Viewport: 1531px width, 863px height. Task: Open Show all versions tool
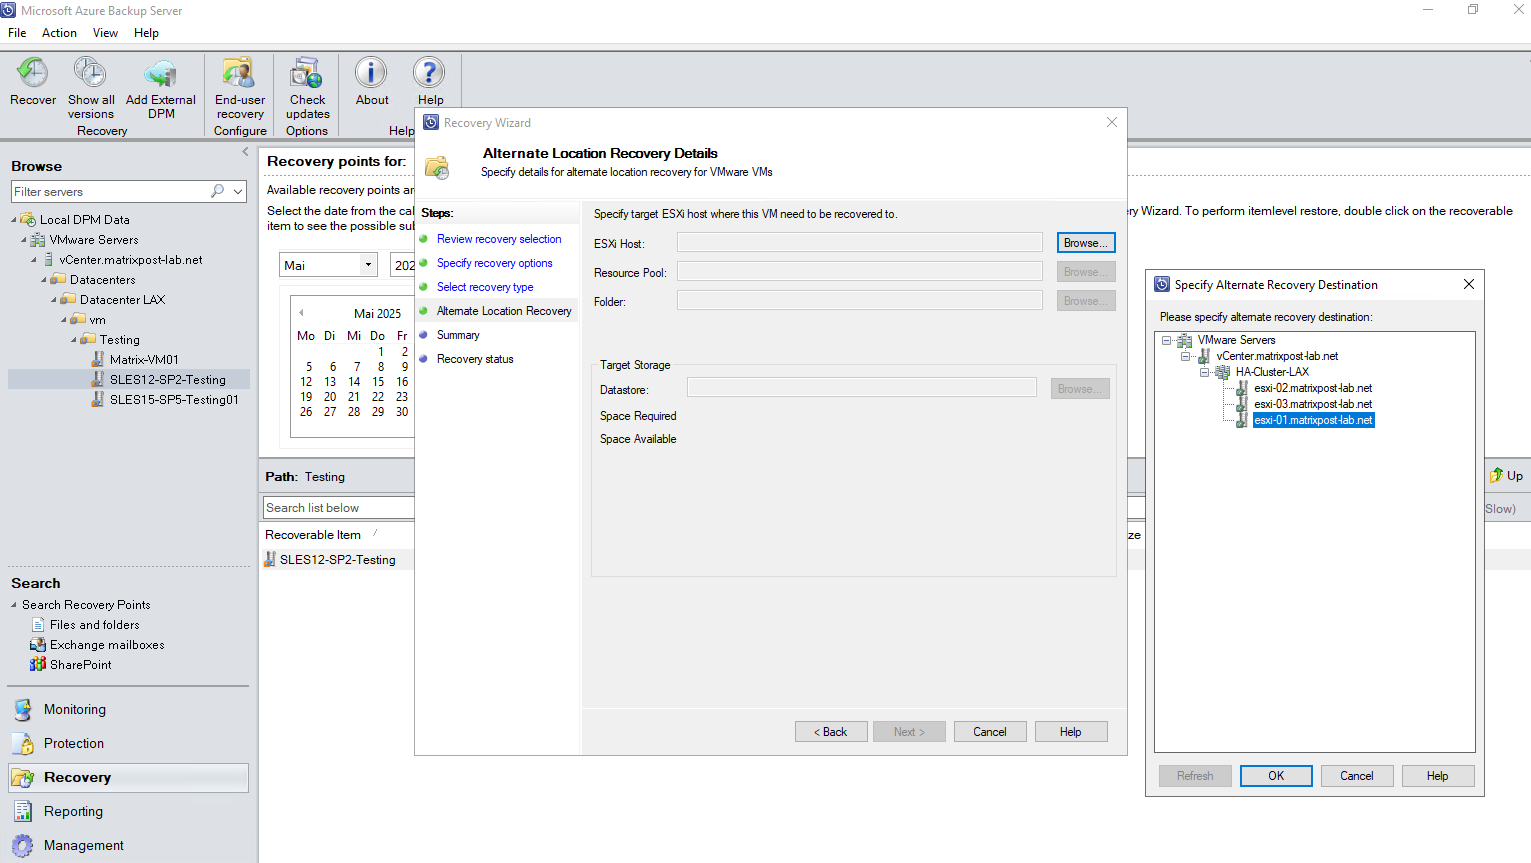tap(90, 73)
